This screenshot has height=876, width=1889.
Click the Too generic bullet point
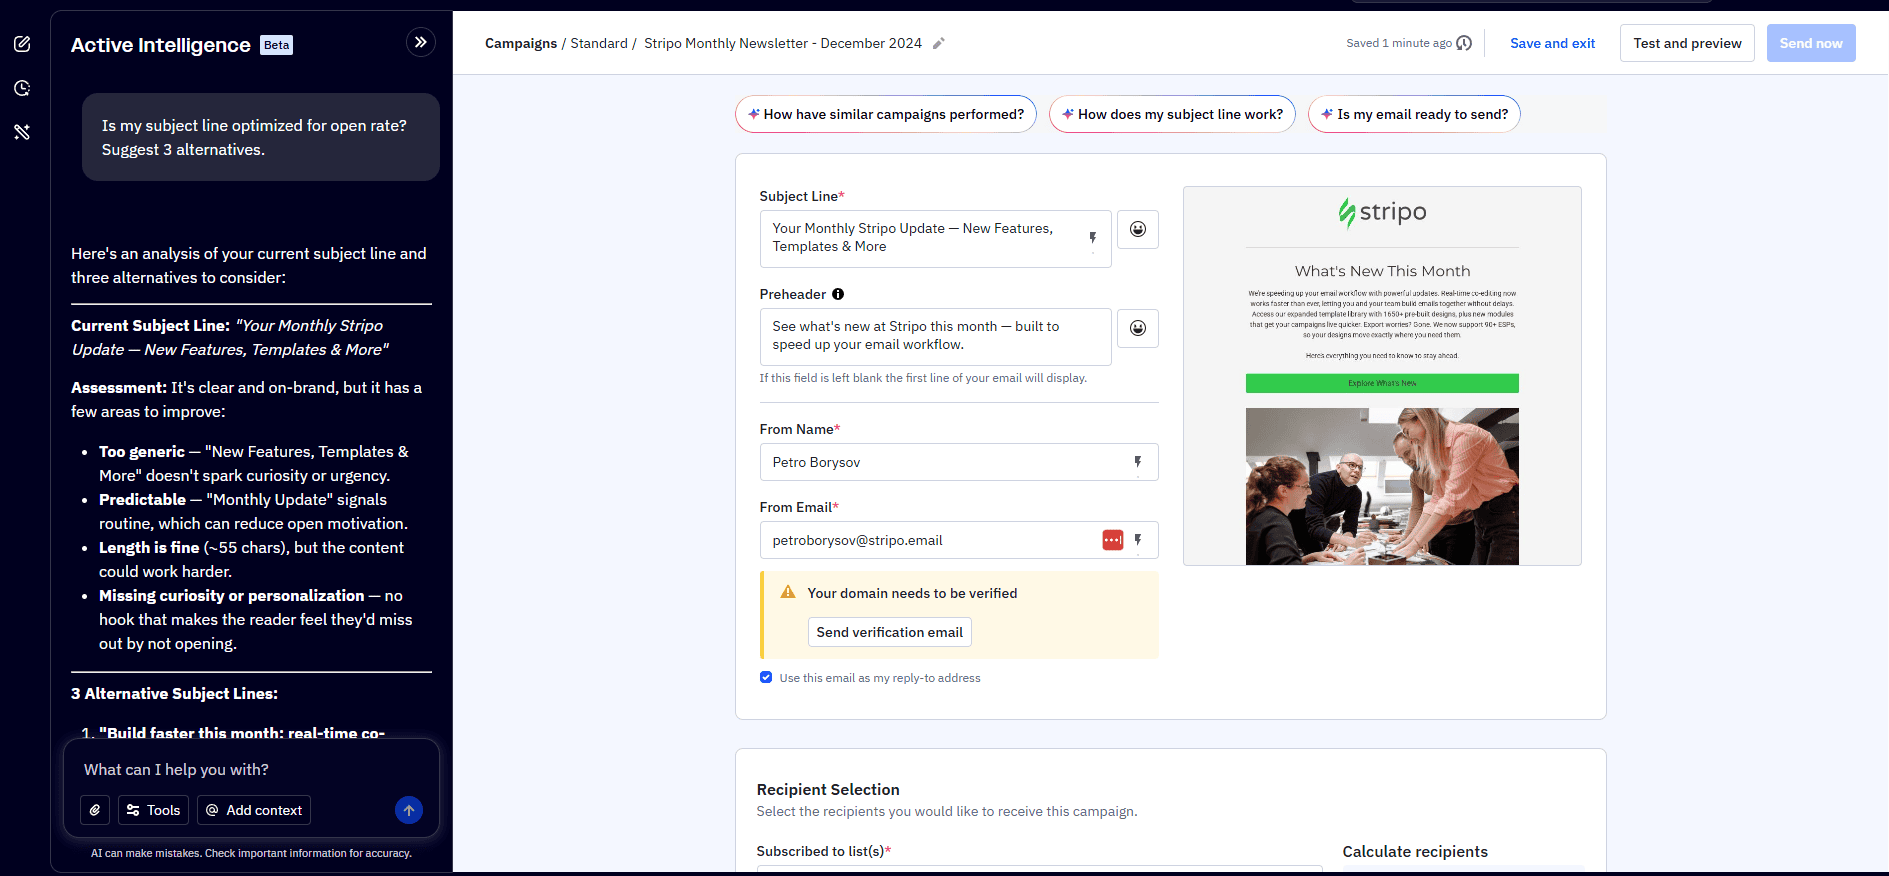tap(254, 464)
